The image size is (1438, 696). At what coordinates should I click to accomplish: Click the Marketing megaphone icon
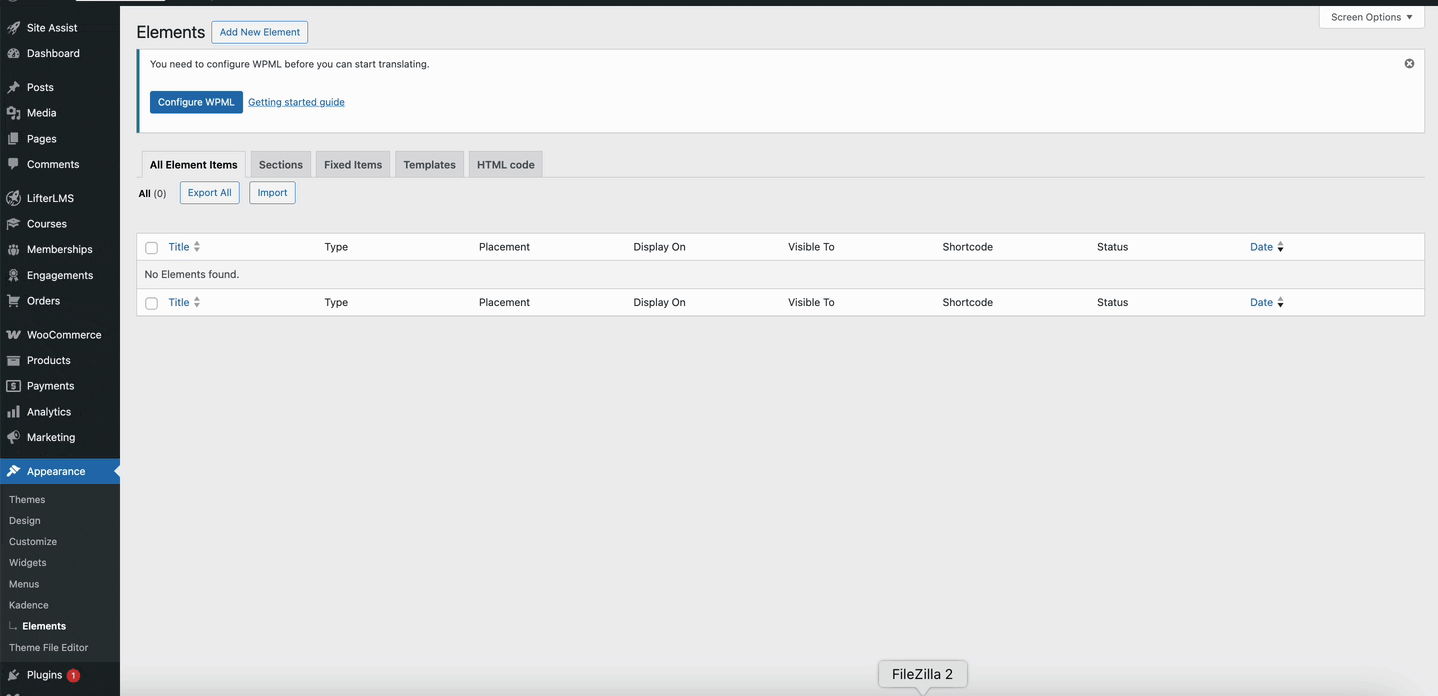point(14,437)
